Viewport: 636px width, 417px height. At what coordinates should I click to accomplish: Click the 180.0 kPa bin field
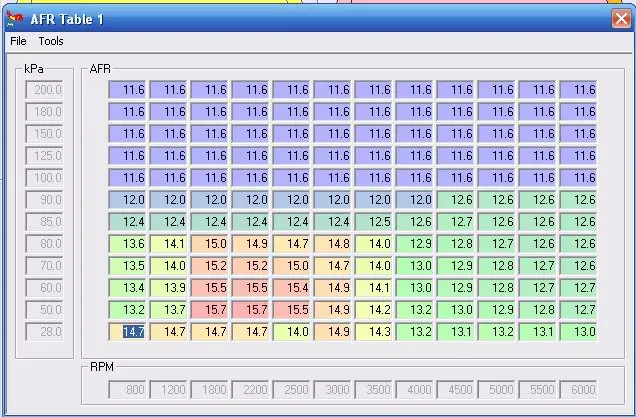(44, 112)
